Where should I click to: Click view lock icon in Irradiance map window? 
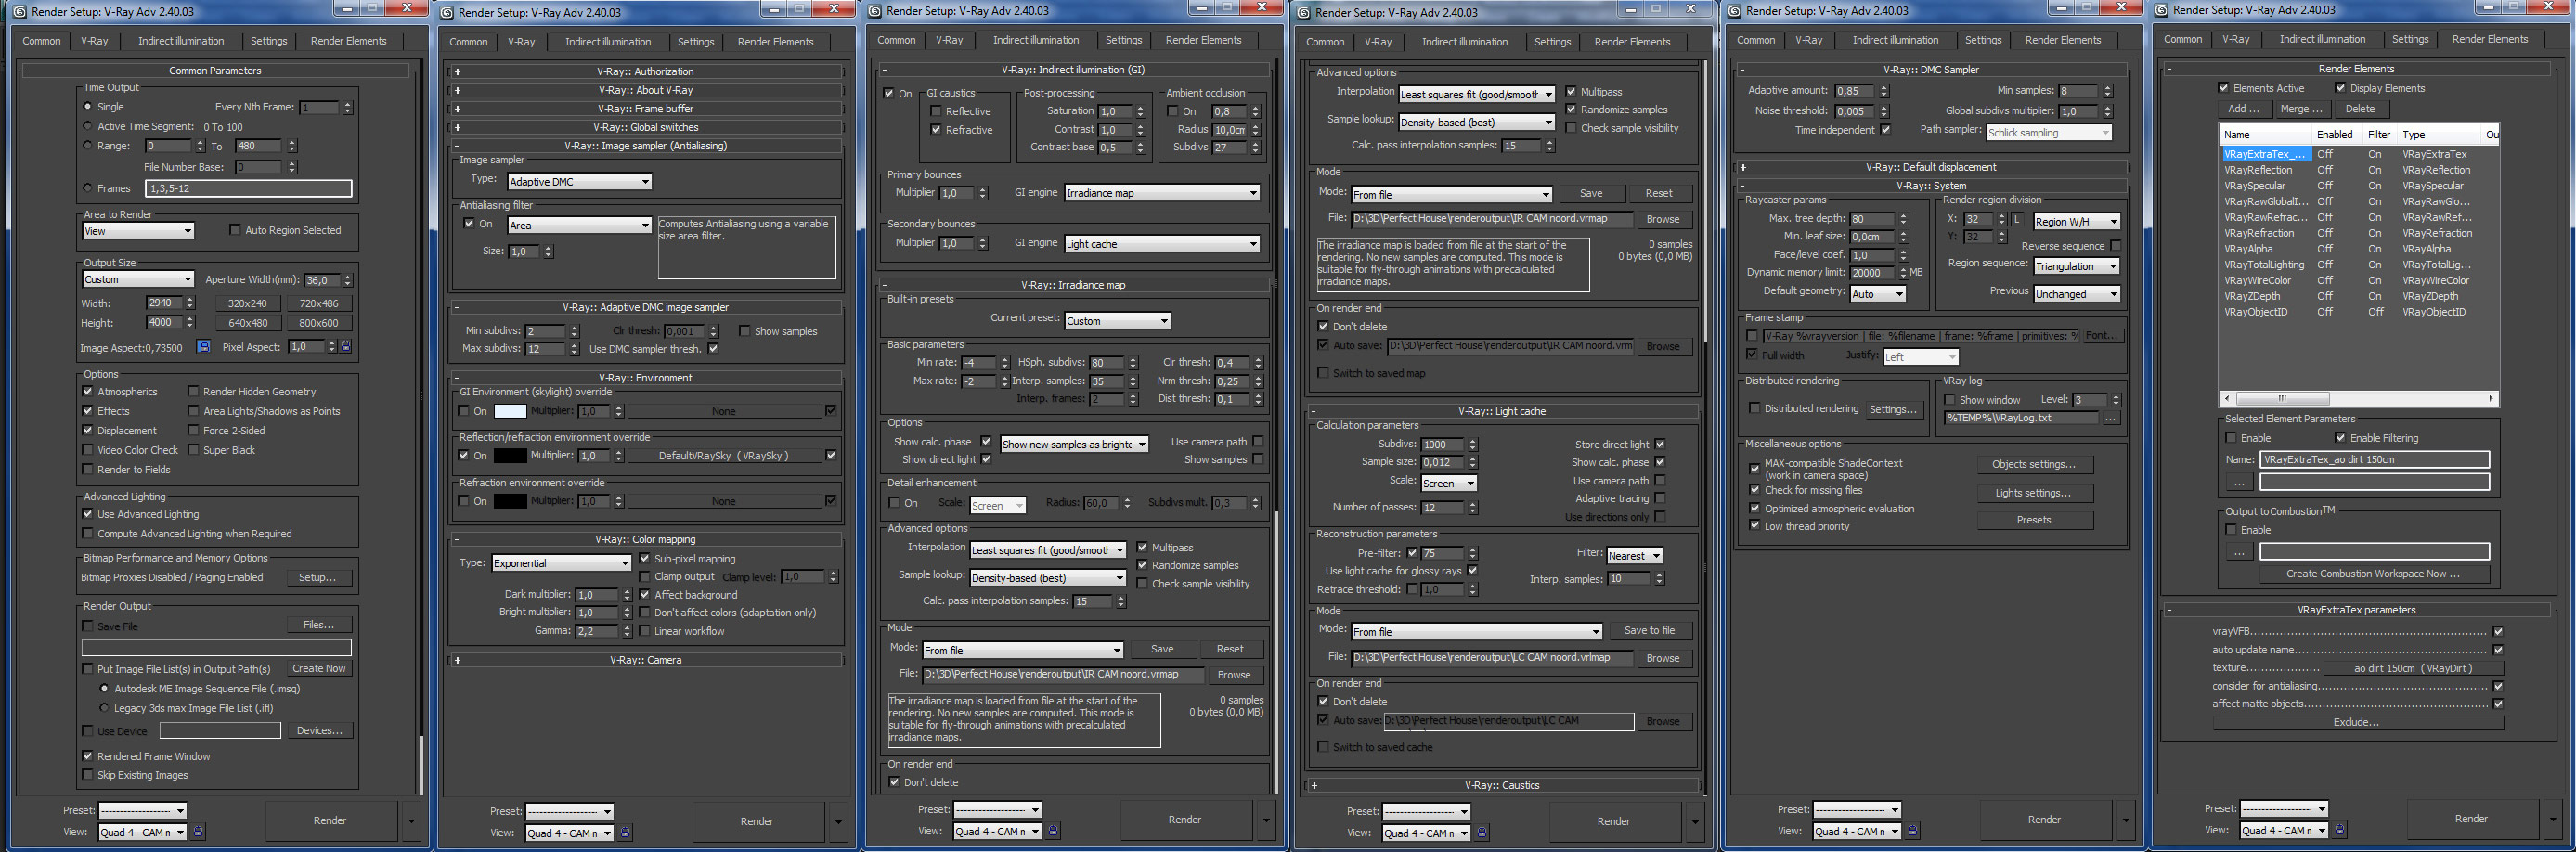click(x=1053, y=830)
